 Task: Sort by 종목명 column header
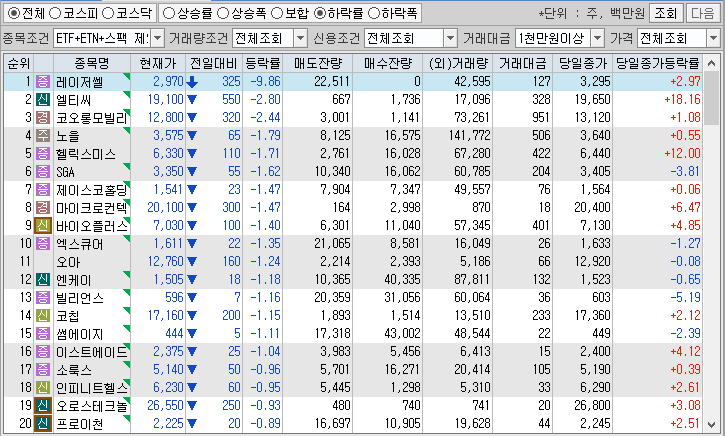pyautogui.click(x=92, y=63)
